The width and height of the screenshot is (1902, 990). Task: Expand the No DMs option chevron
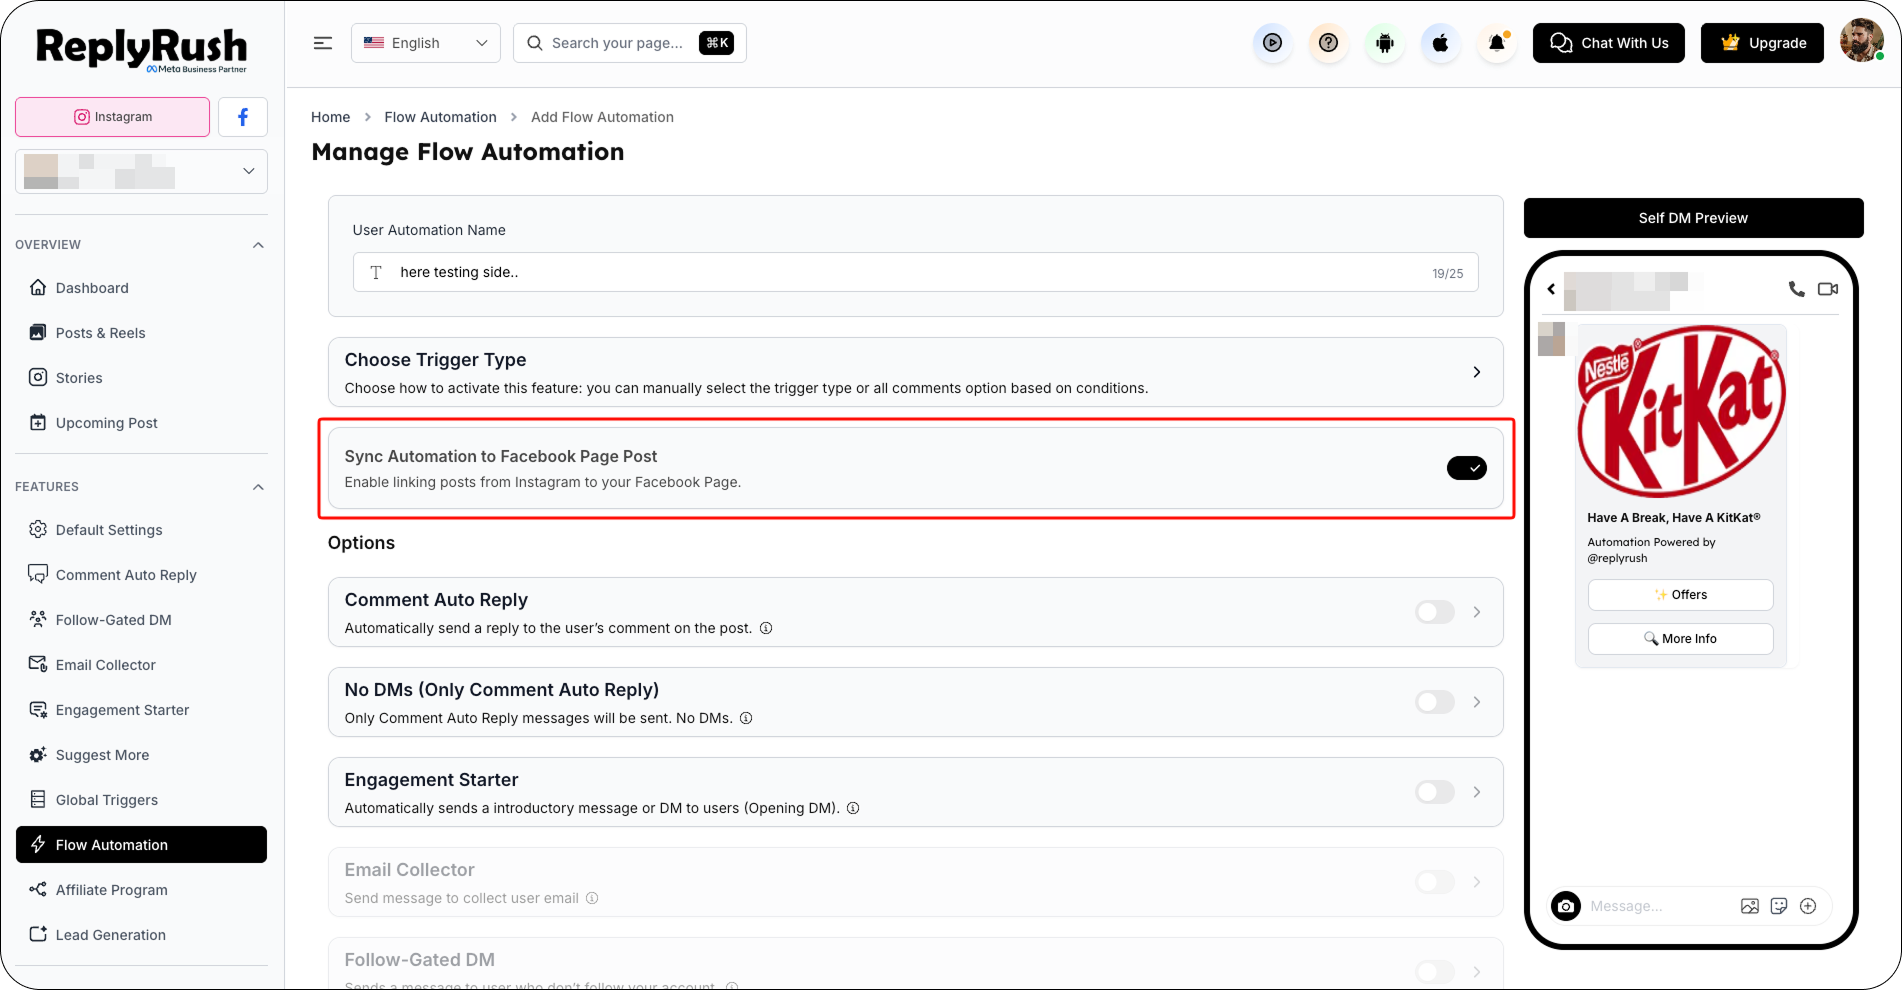[1477, 702]
